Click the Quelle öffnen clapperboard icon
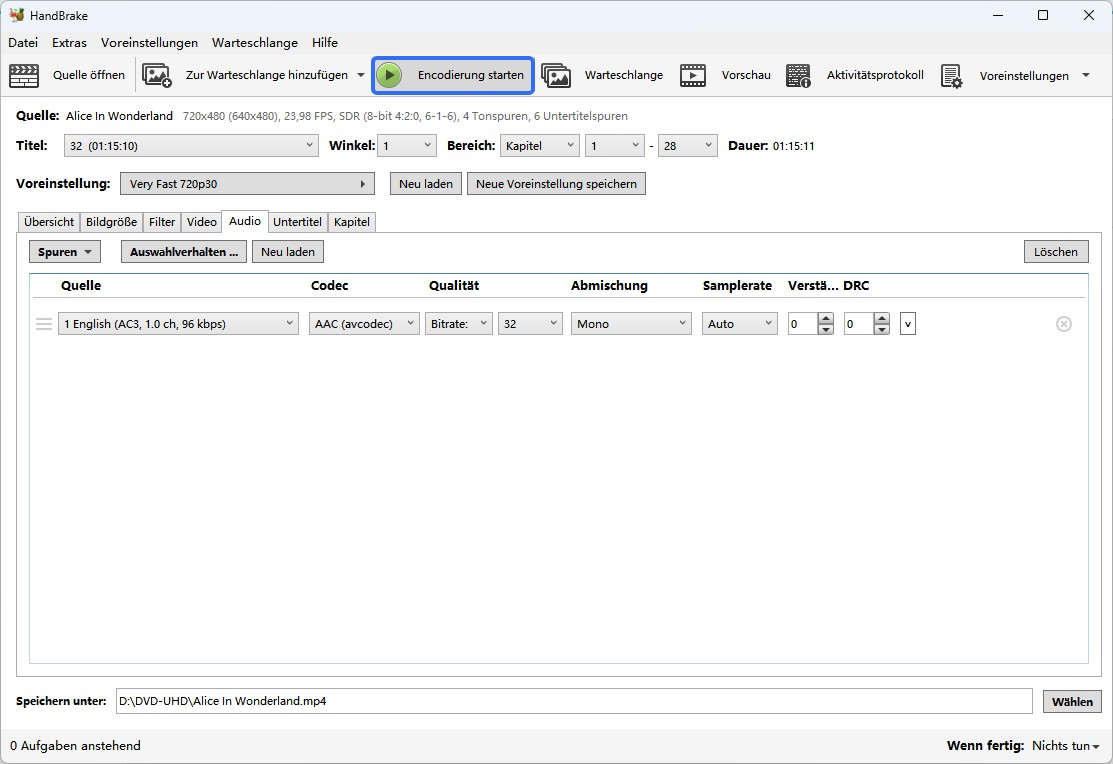Viewport: 1113px width, 764px height. tap(24, 75)
